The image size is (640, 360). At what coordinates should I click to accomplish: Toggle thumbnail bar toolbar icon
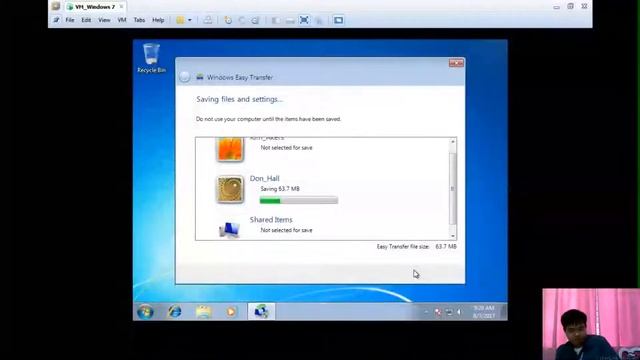[290, 20]
